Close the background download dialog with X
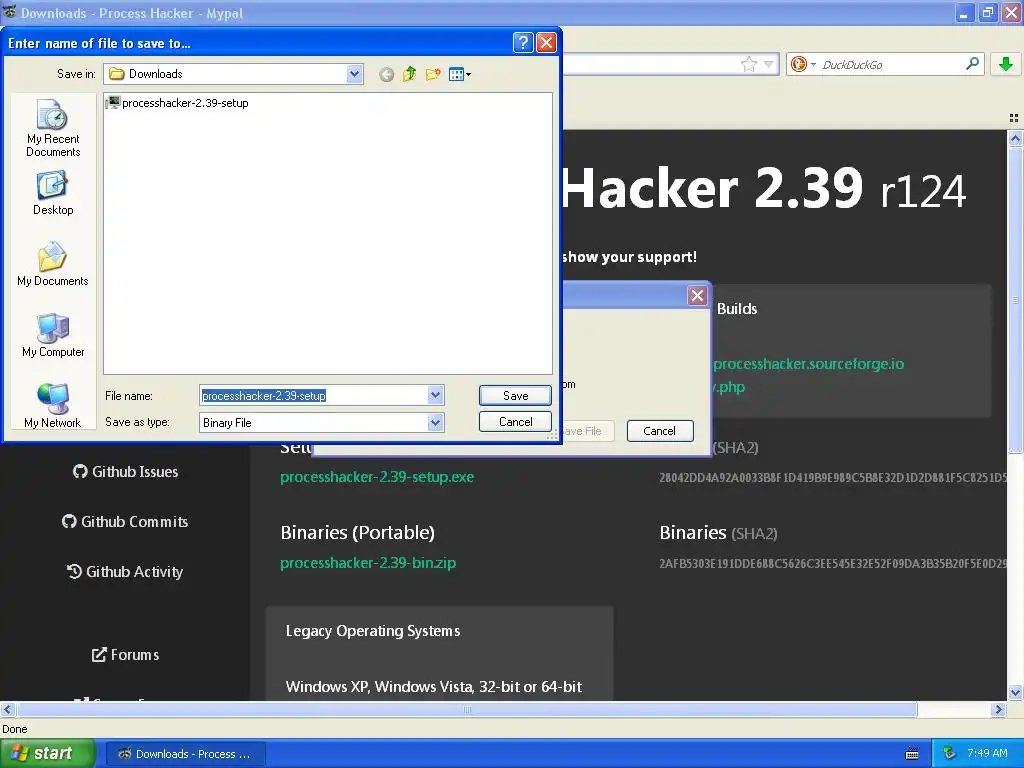Screen dimensions: 1024x768 (x=697, y=296)
